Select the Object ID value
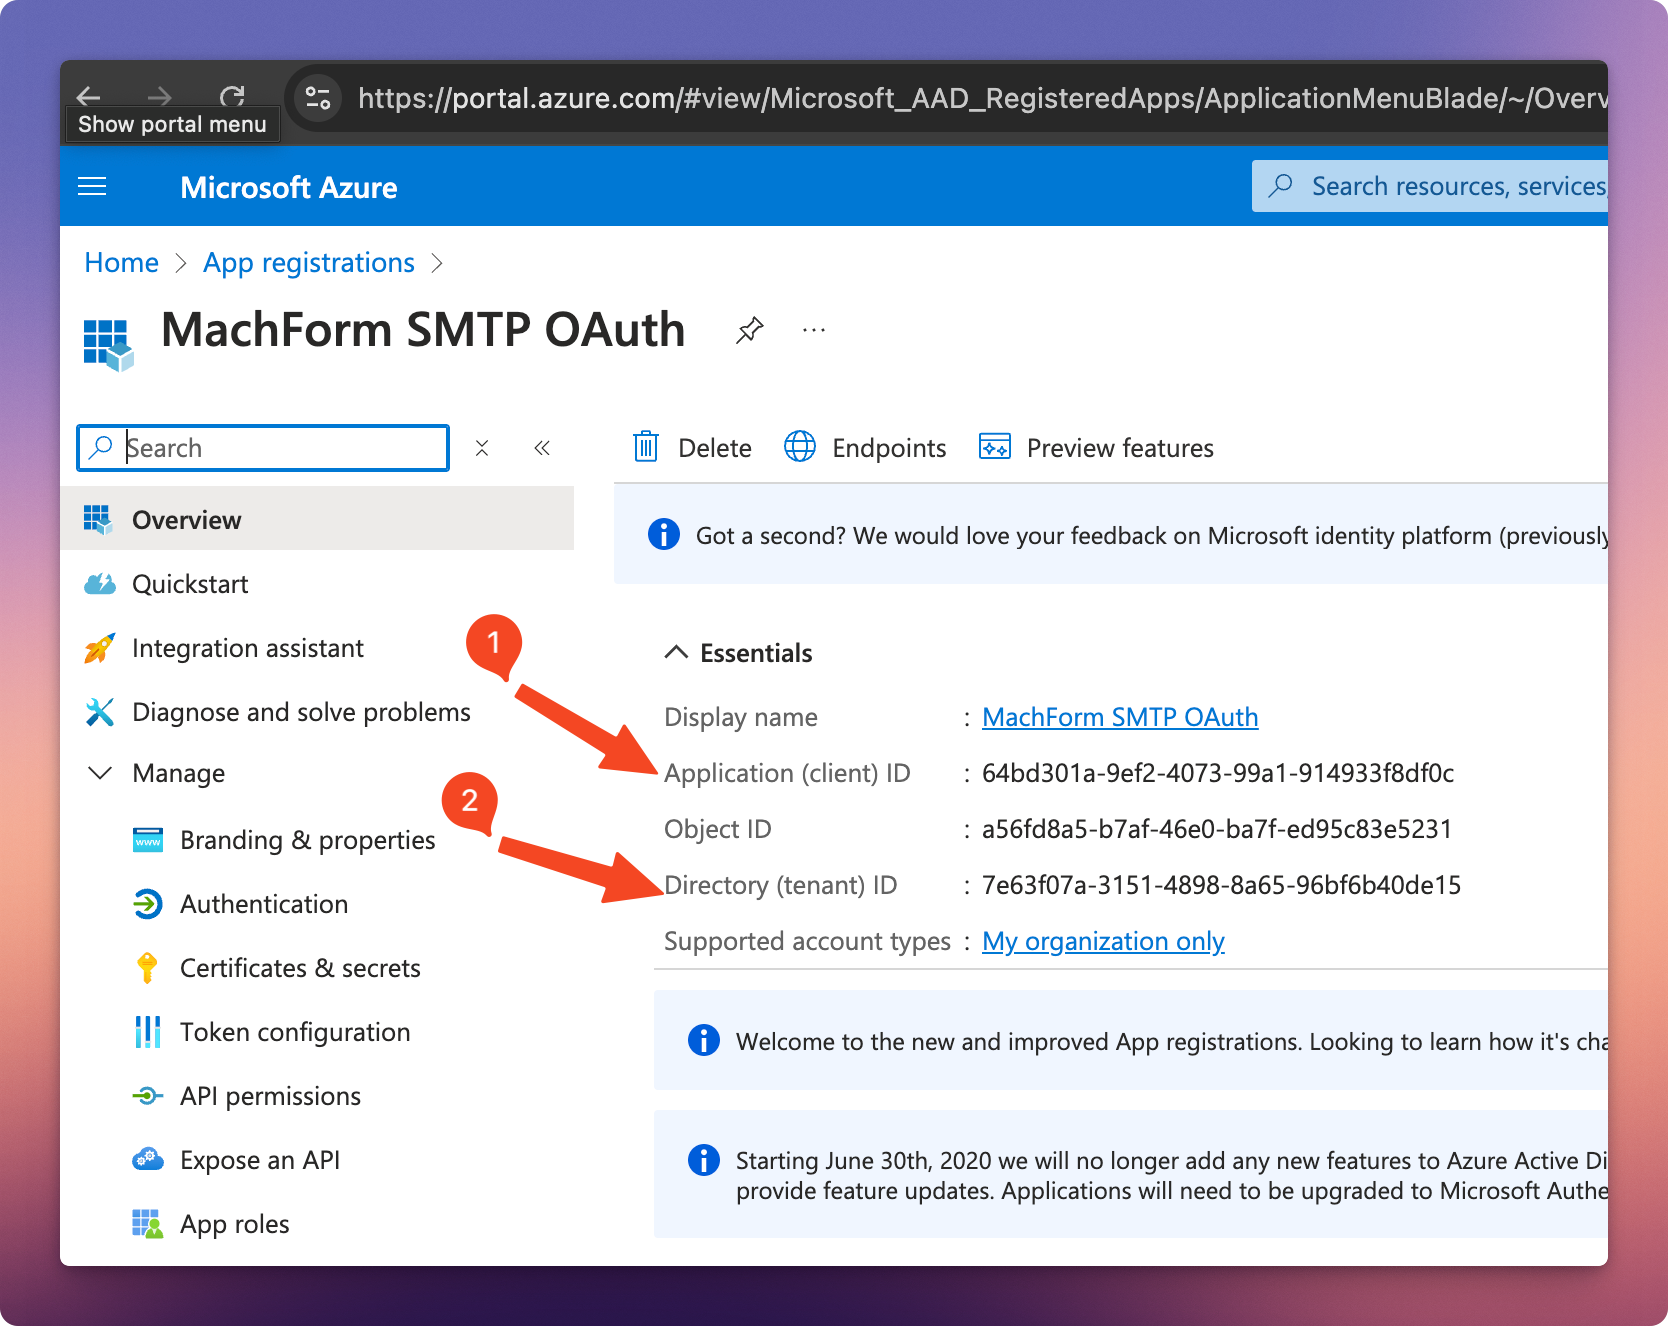Viewport: 1668px width, 1326px height. click(1217, 829)
